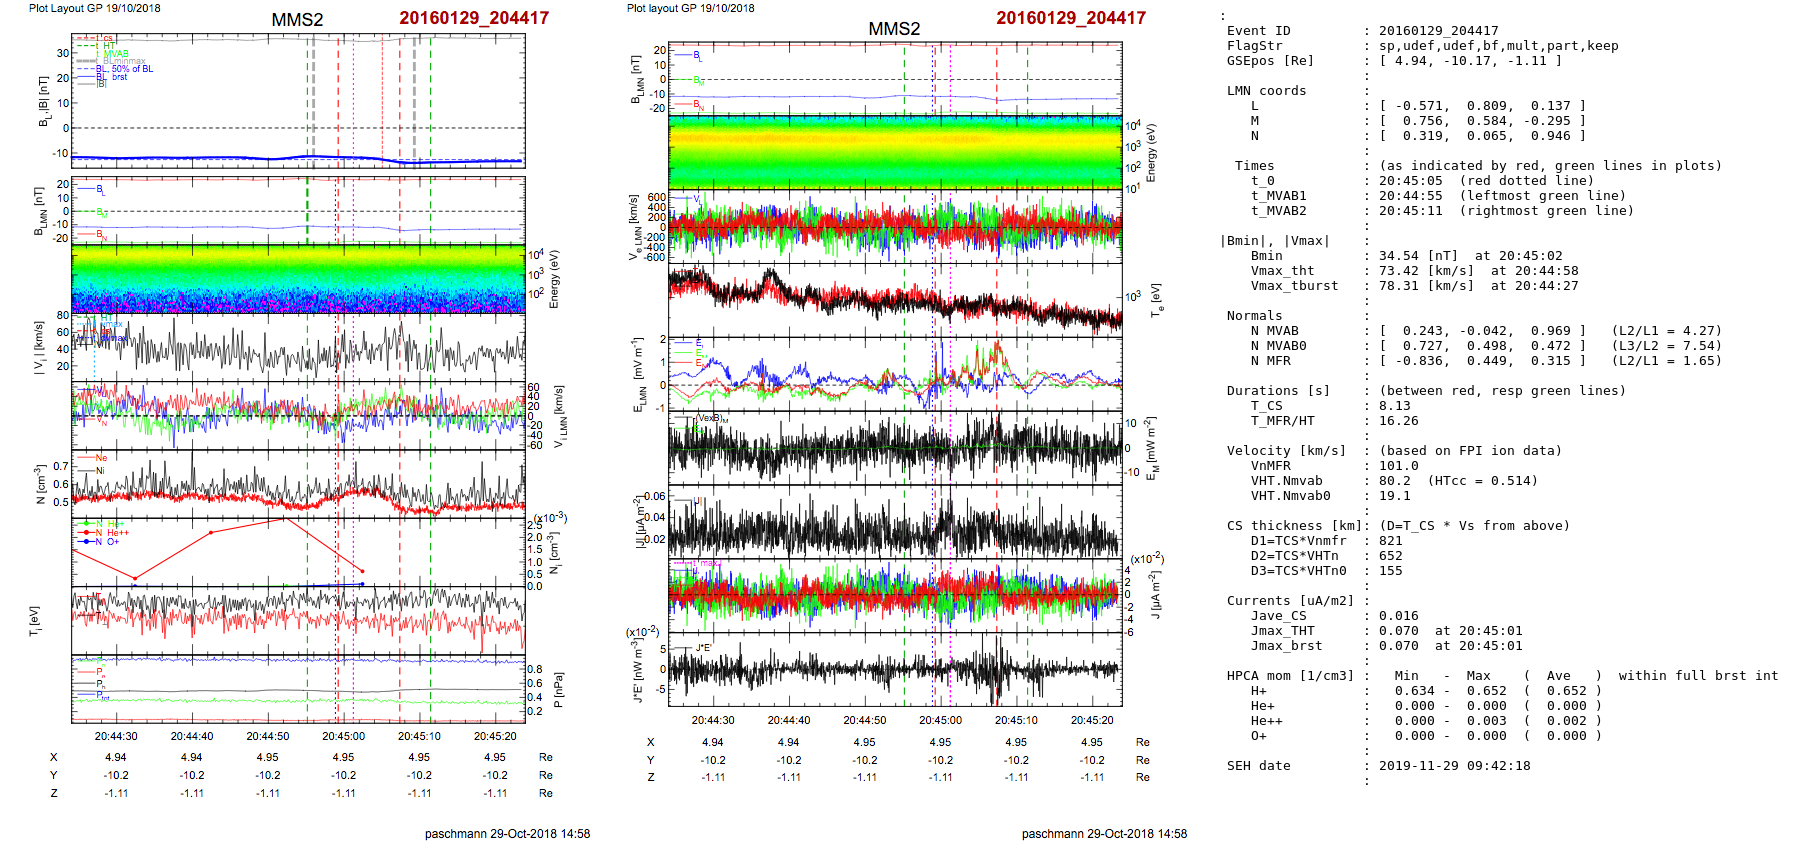Image resolution: width=1804 pixels, height=841 pixels.
Task: Click the LMN coords heading
Action: click(x=1266, y=91)
